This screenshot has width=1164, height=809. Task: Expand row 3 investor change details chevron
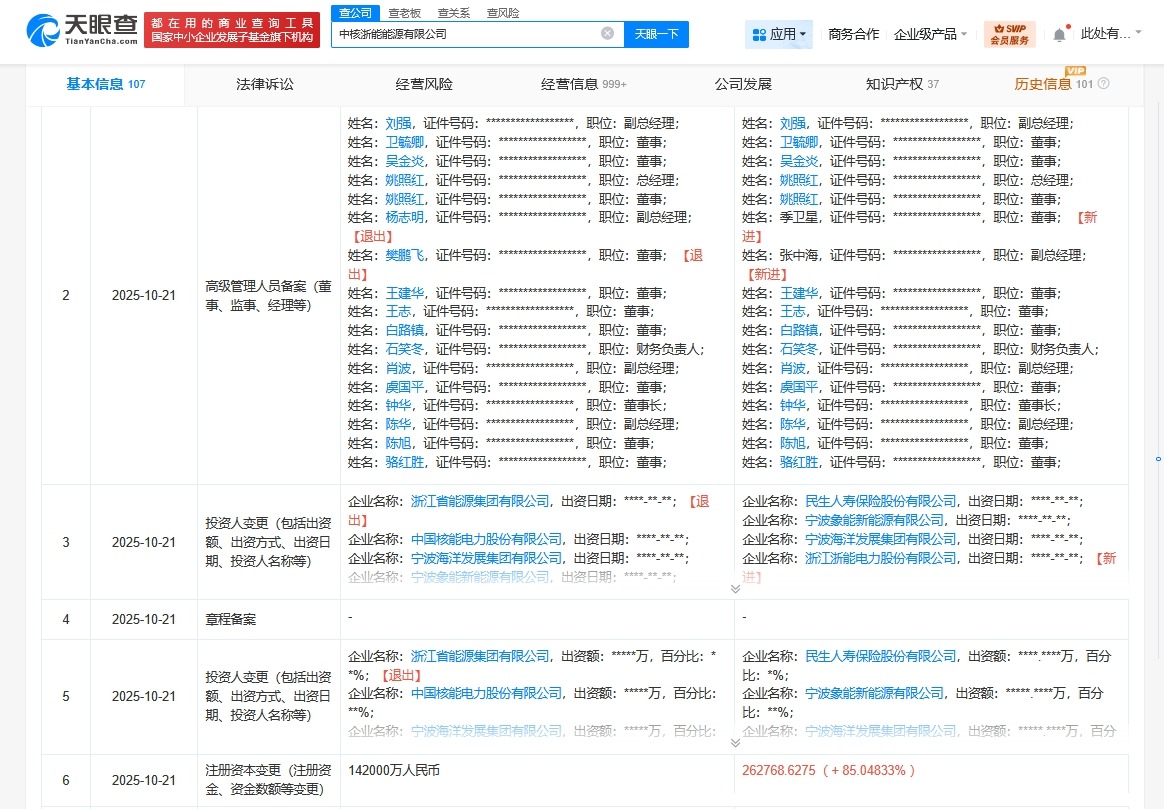coord(735,588)
